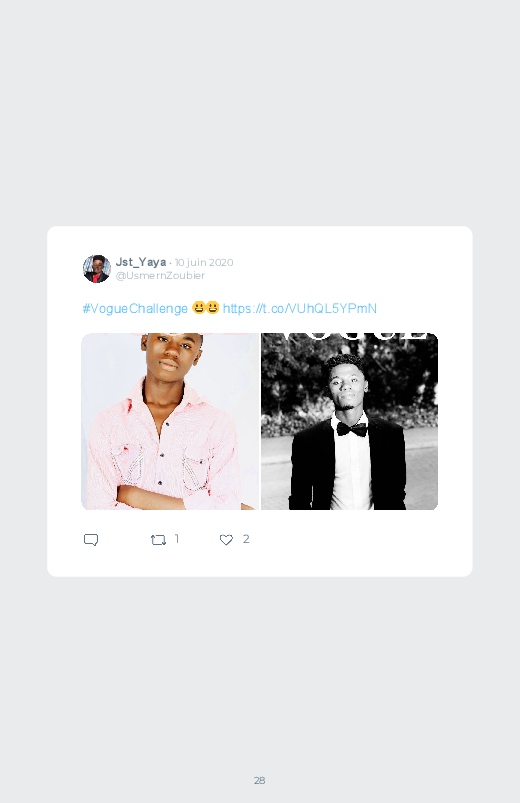Follow the https://t.co/VUhQL5YPmN link

pyautogui.click(x=300, y=308)
